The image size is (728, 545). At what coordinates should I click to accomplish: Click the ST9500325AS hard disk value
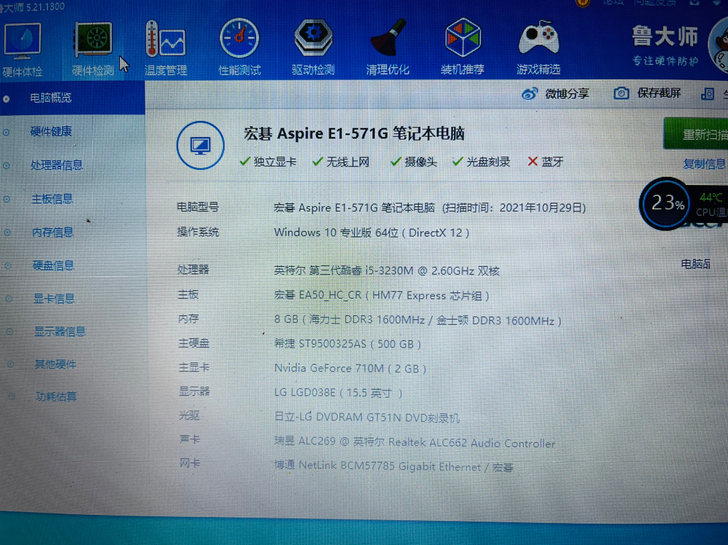(x=347, y=344)
